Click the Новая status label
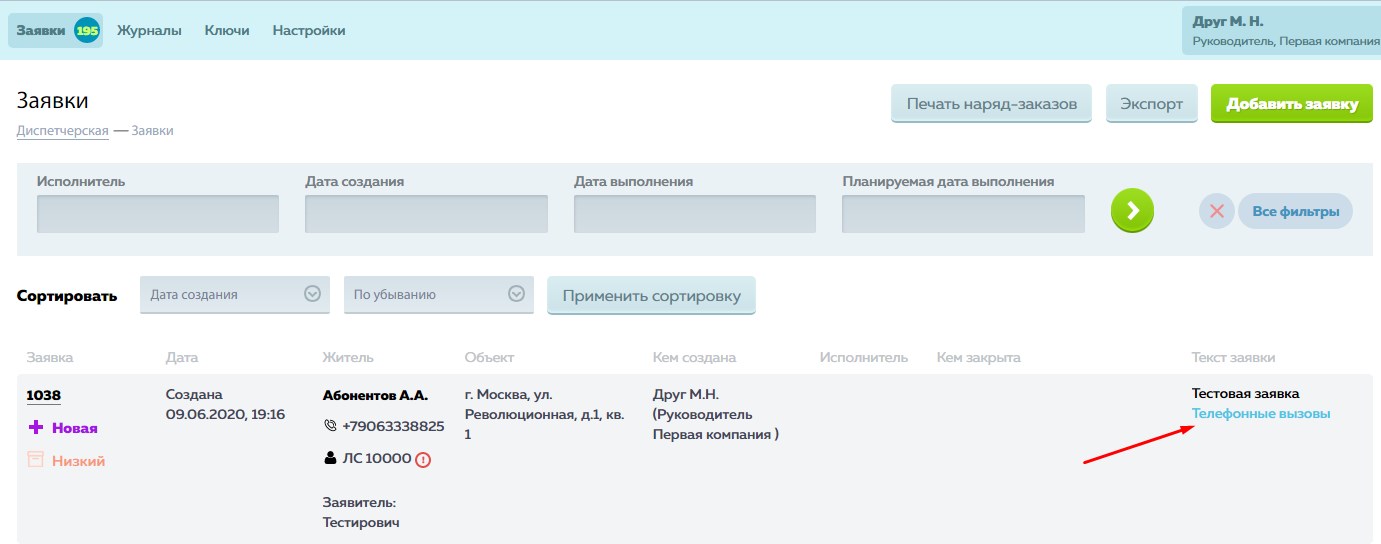The image size is (1381, 544). point(75,428)
